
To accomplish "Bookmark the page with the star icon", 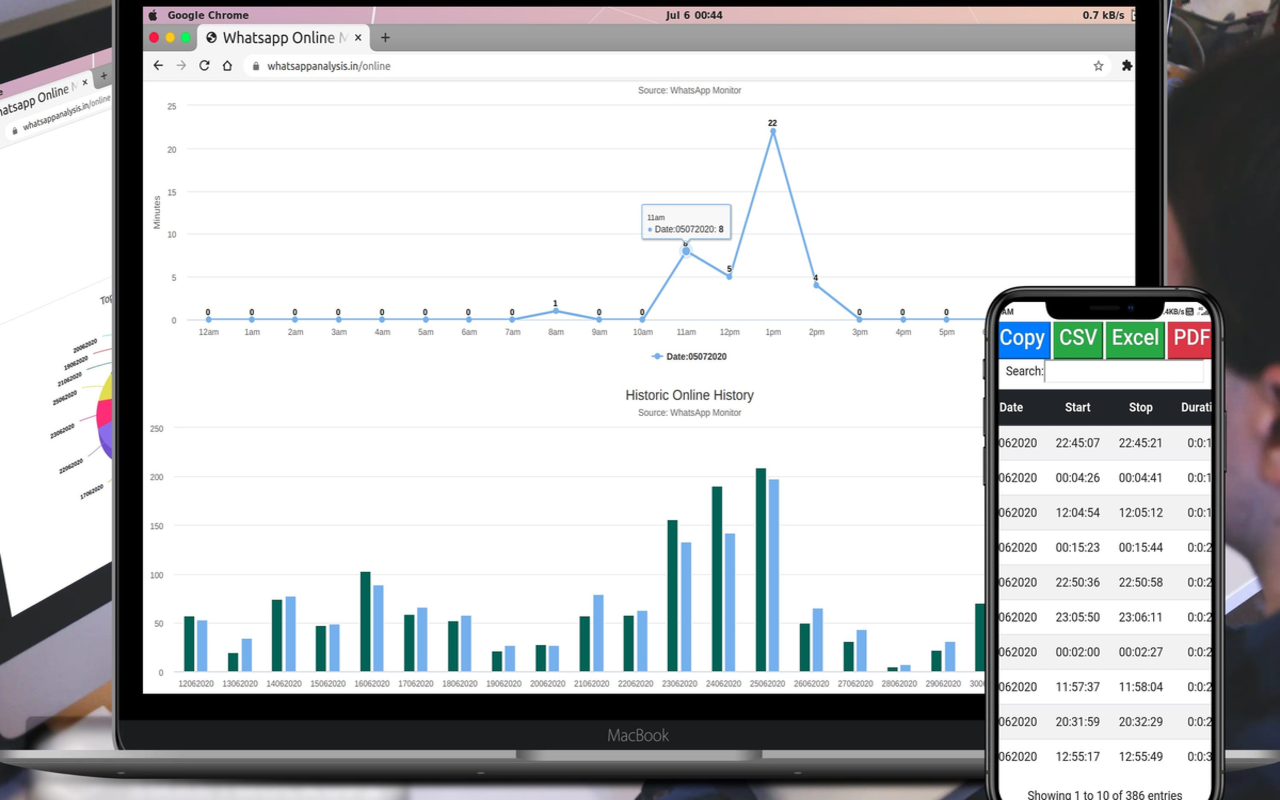I will [x=1098, y=66].
